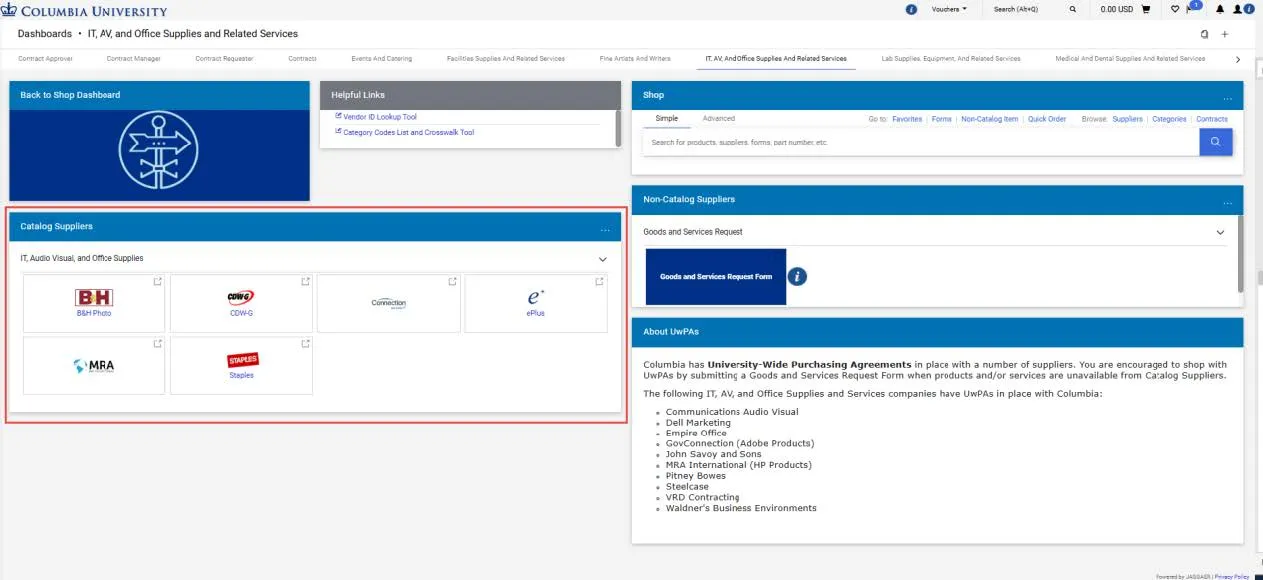Collapse the Goods and Services Request section
1263x580 pixels.
click(1220, 232)
